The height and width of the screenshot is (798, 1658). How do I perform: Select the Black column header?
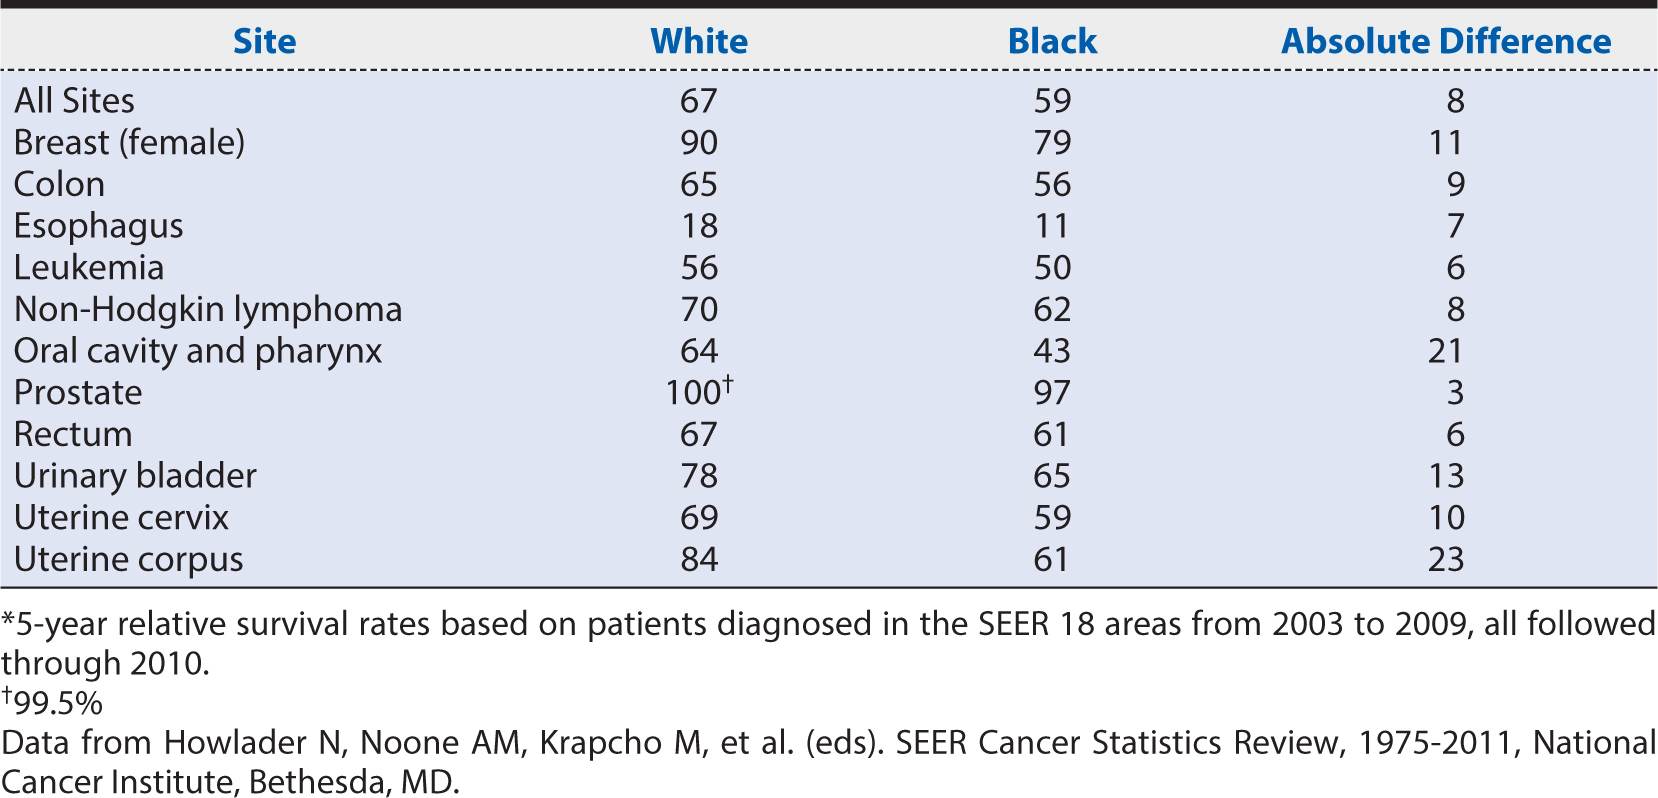(x=1052, y=41)
